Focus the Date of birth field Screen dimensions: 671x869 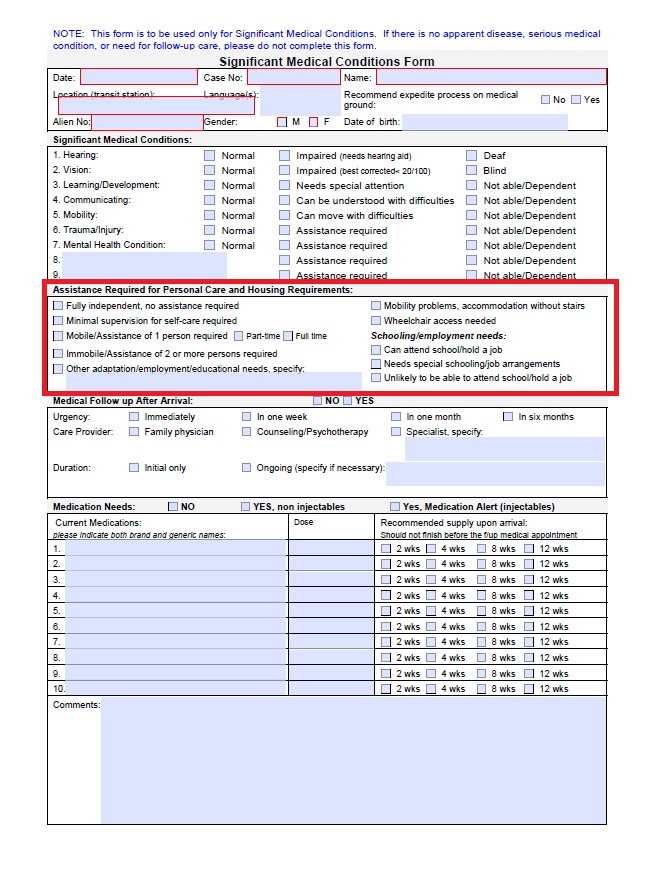coord(484,122)
